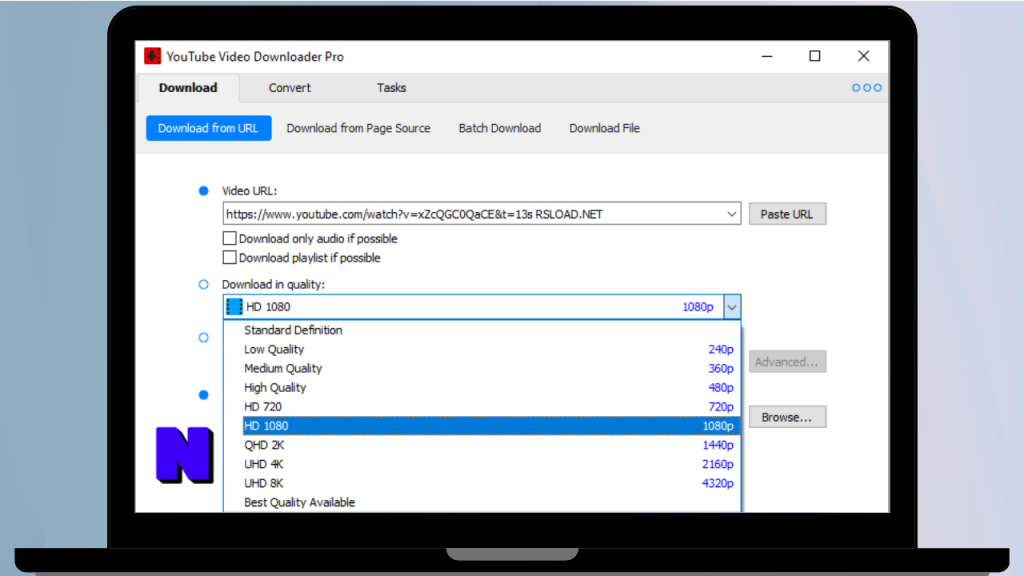Choose highlighted HD 1080 option in list

click(490, 426)
